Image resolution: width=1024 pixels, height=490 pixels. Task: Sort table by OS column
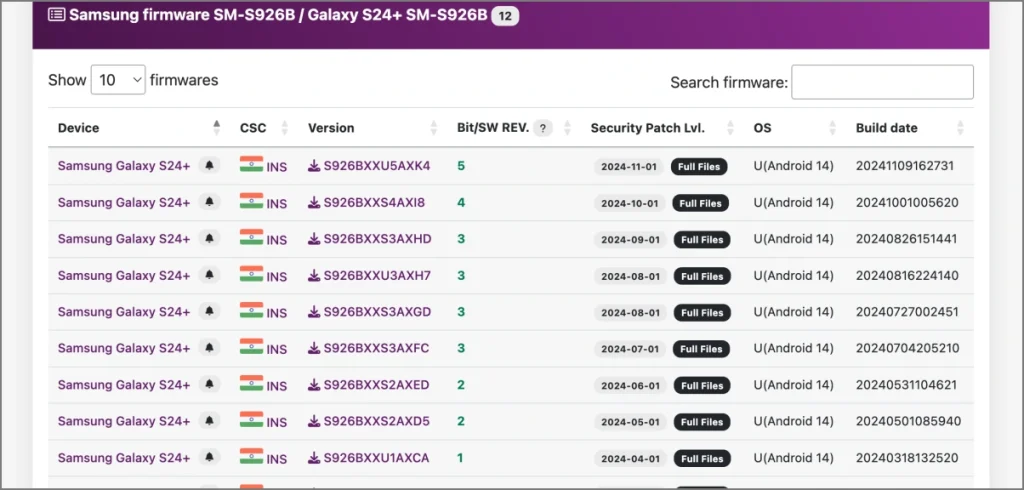pos(830,128)
